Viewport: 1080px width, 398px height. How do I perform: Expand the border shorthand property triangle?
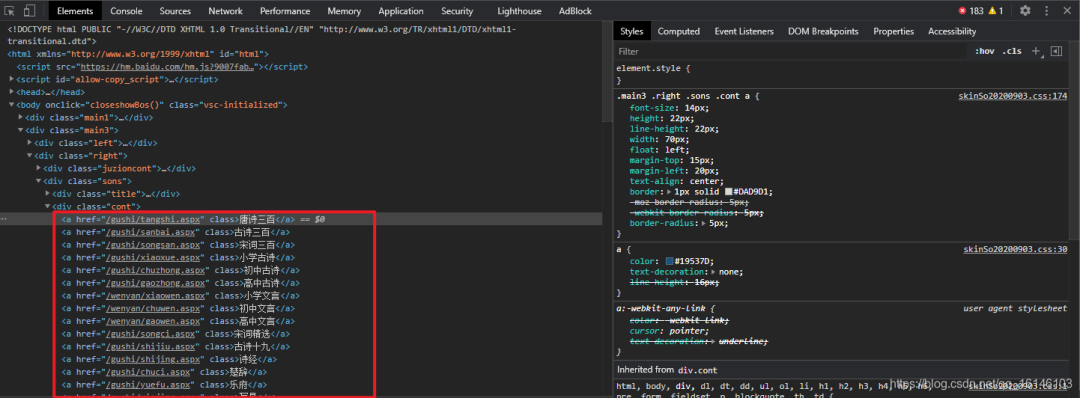click(x=670, y=192)
